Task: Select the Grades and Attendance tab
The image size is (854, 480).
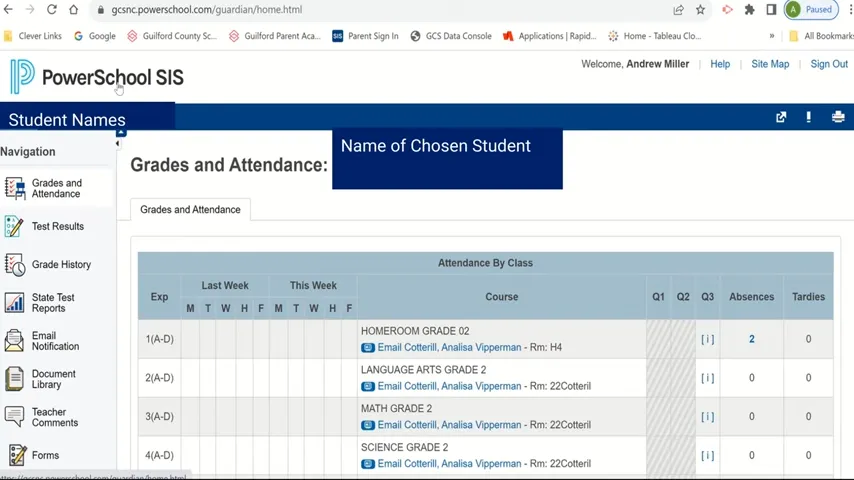Action: click(190, 210)
